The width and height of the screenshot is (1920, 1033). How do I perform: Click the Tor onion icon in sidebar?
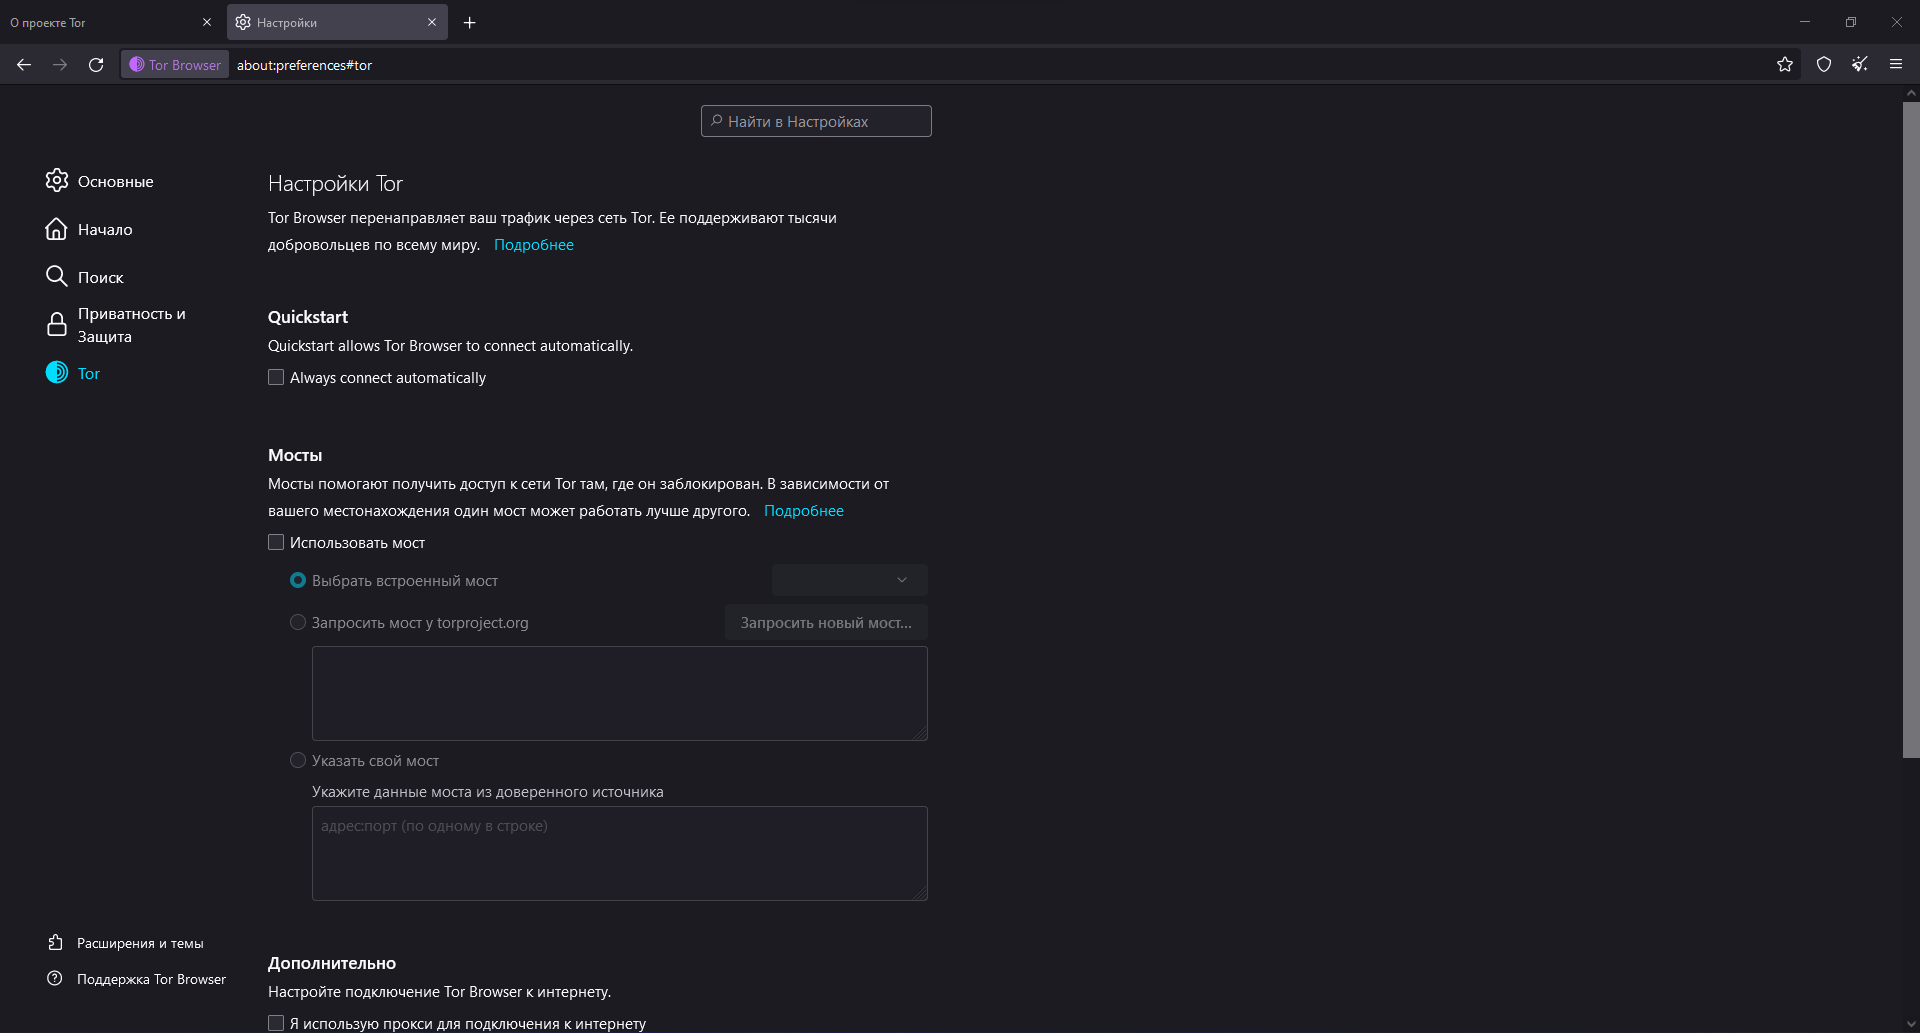(57, 372)
